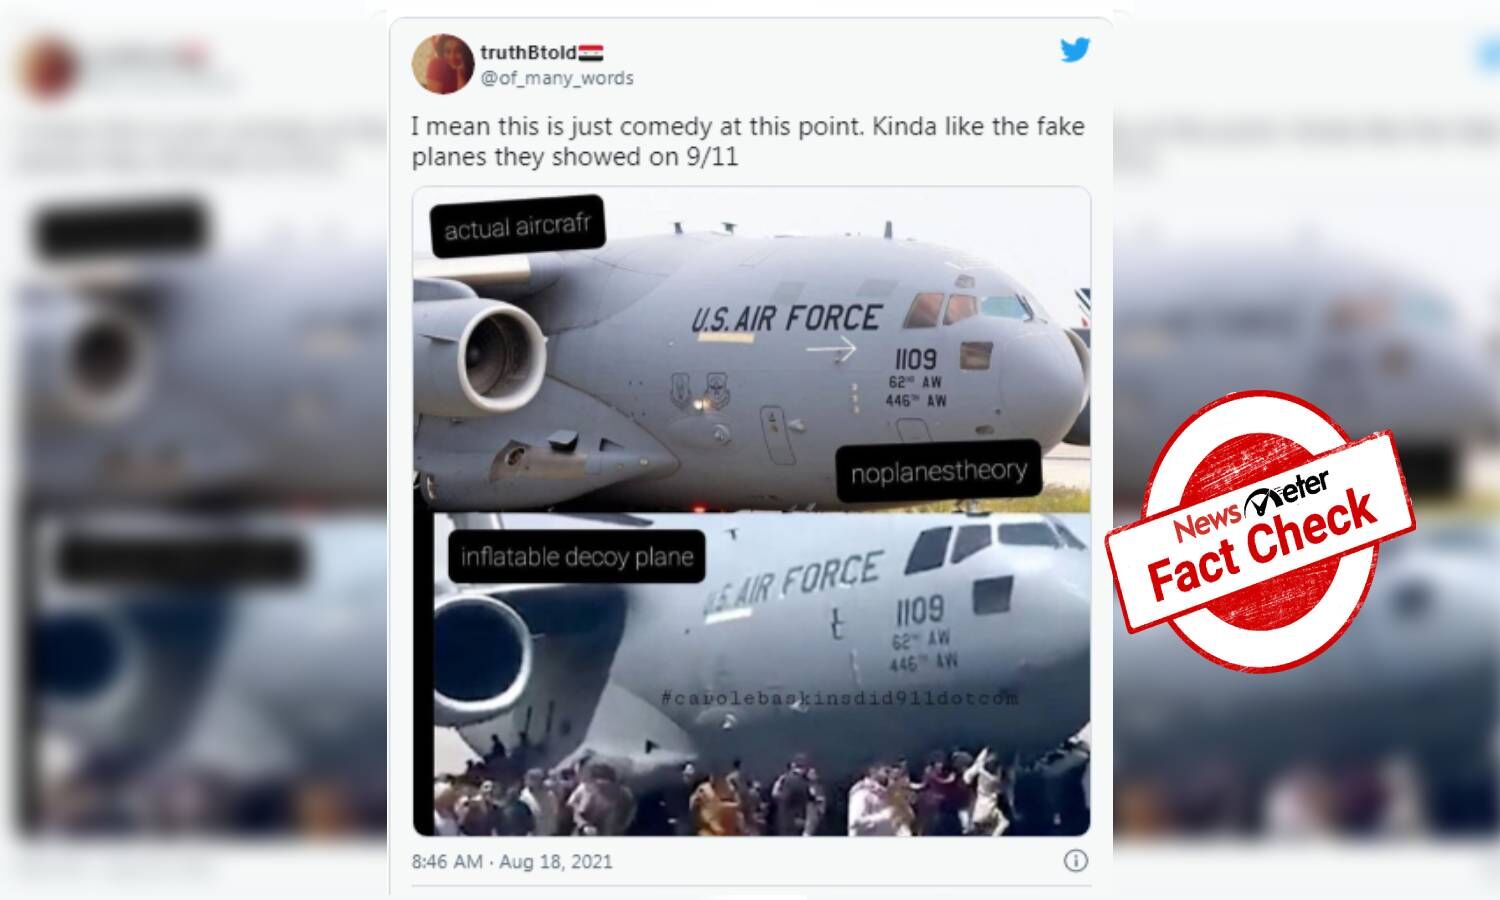Image resolution: width=1500 pixels, height=900 pixels.
Task: Click the #carolebaskinsdid911dotcom watermark text
Action: [x=839, y=698]
